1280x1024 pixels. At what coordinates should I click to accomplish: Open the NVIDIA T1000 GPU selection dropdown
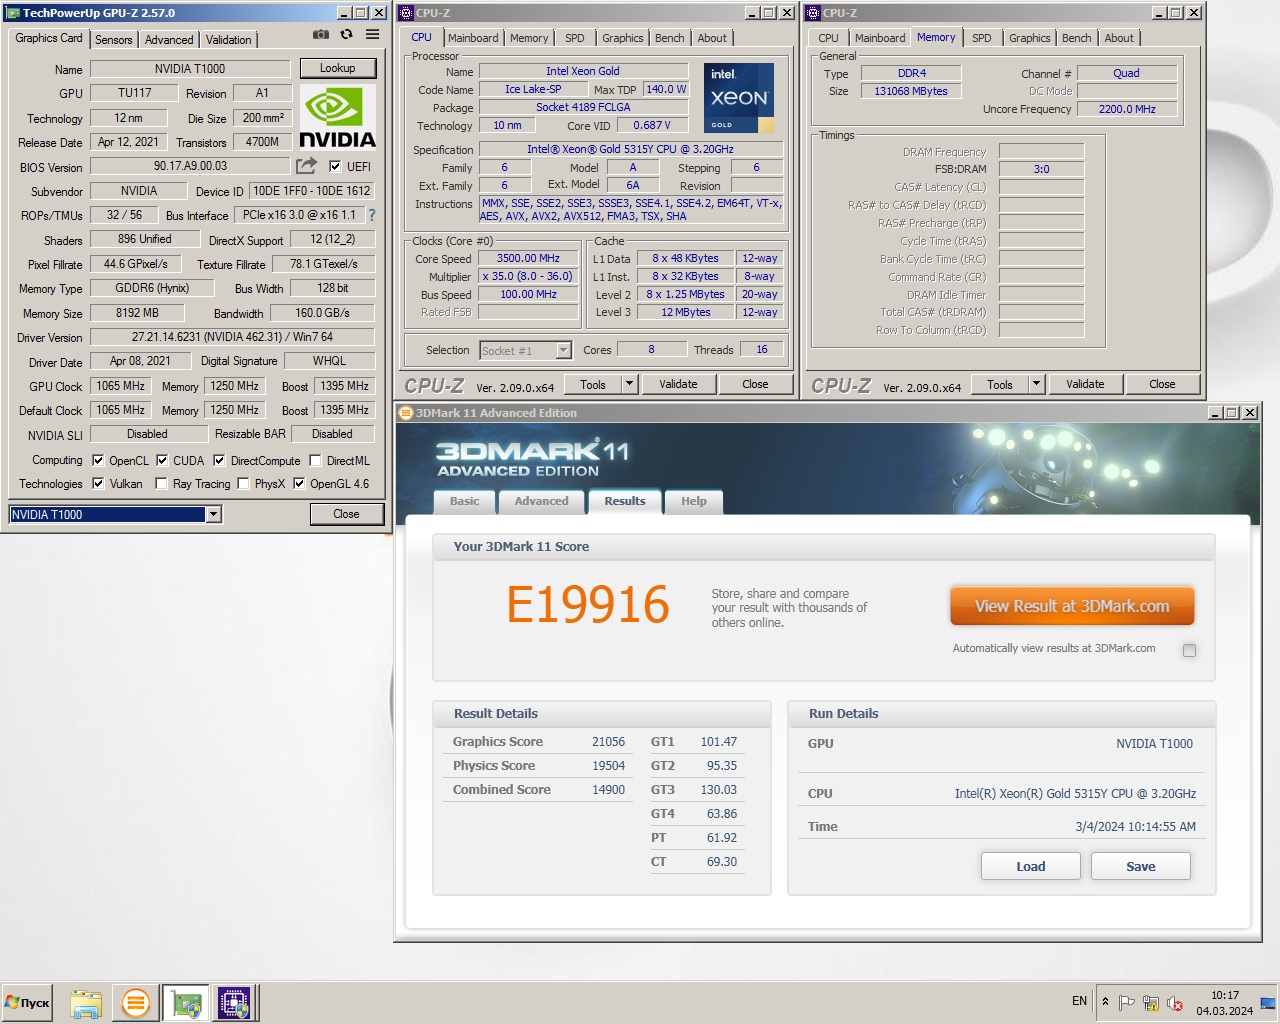click(213, 514)
